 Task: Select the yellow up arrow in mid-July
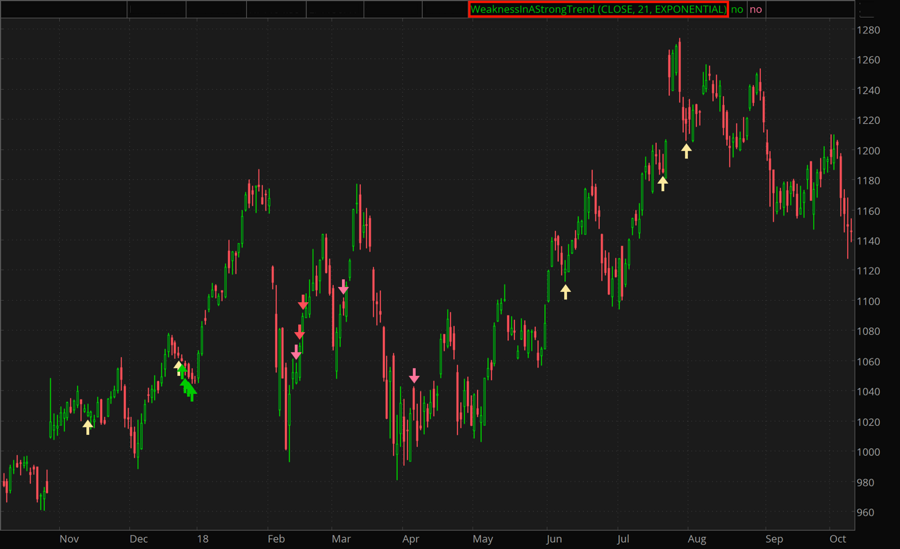662,184
